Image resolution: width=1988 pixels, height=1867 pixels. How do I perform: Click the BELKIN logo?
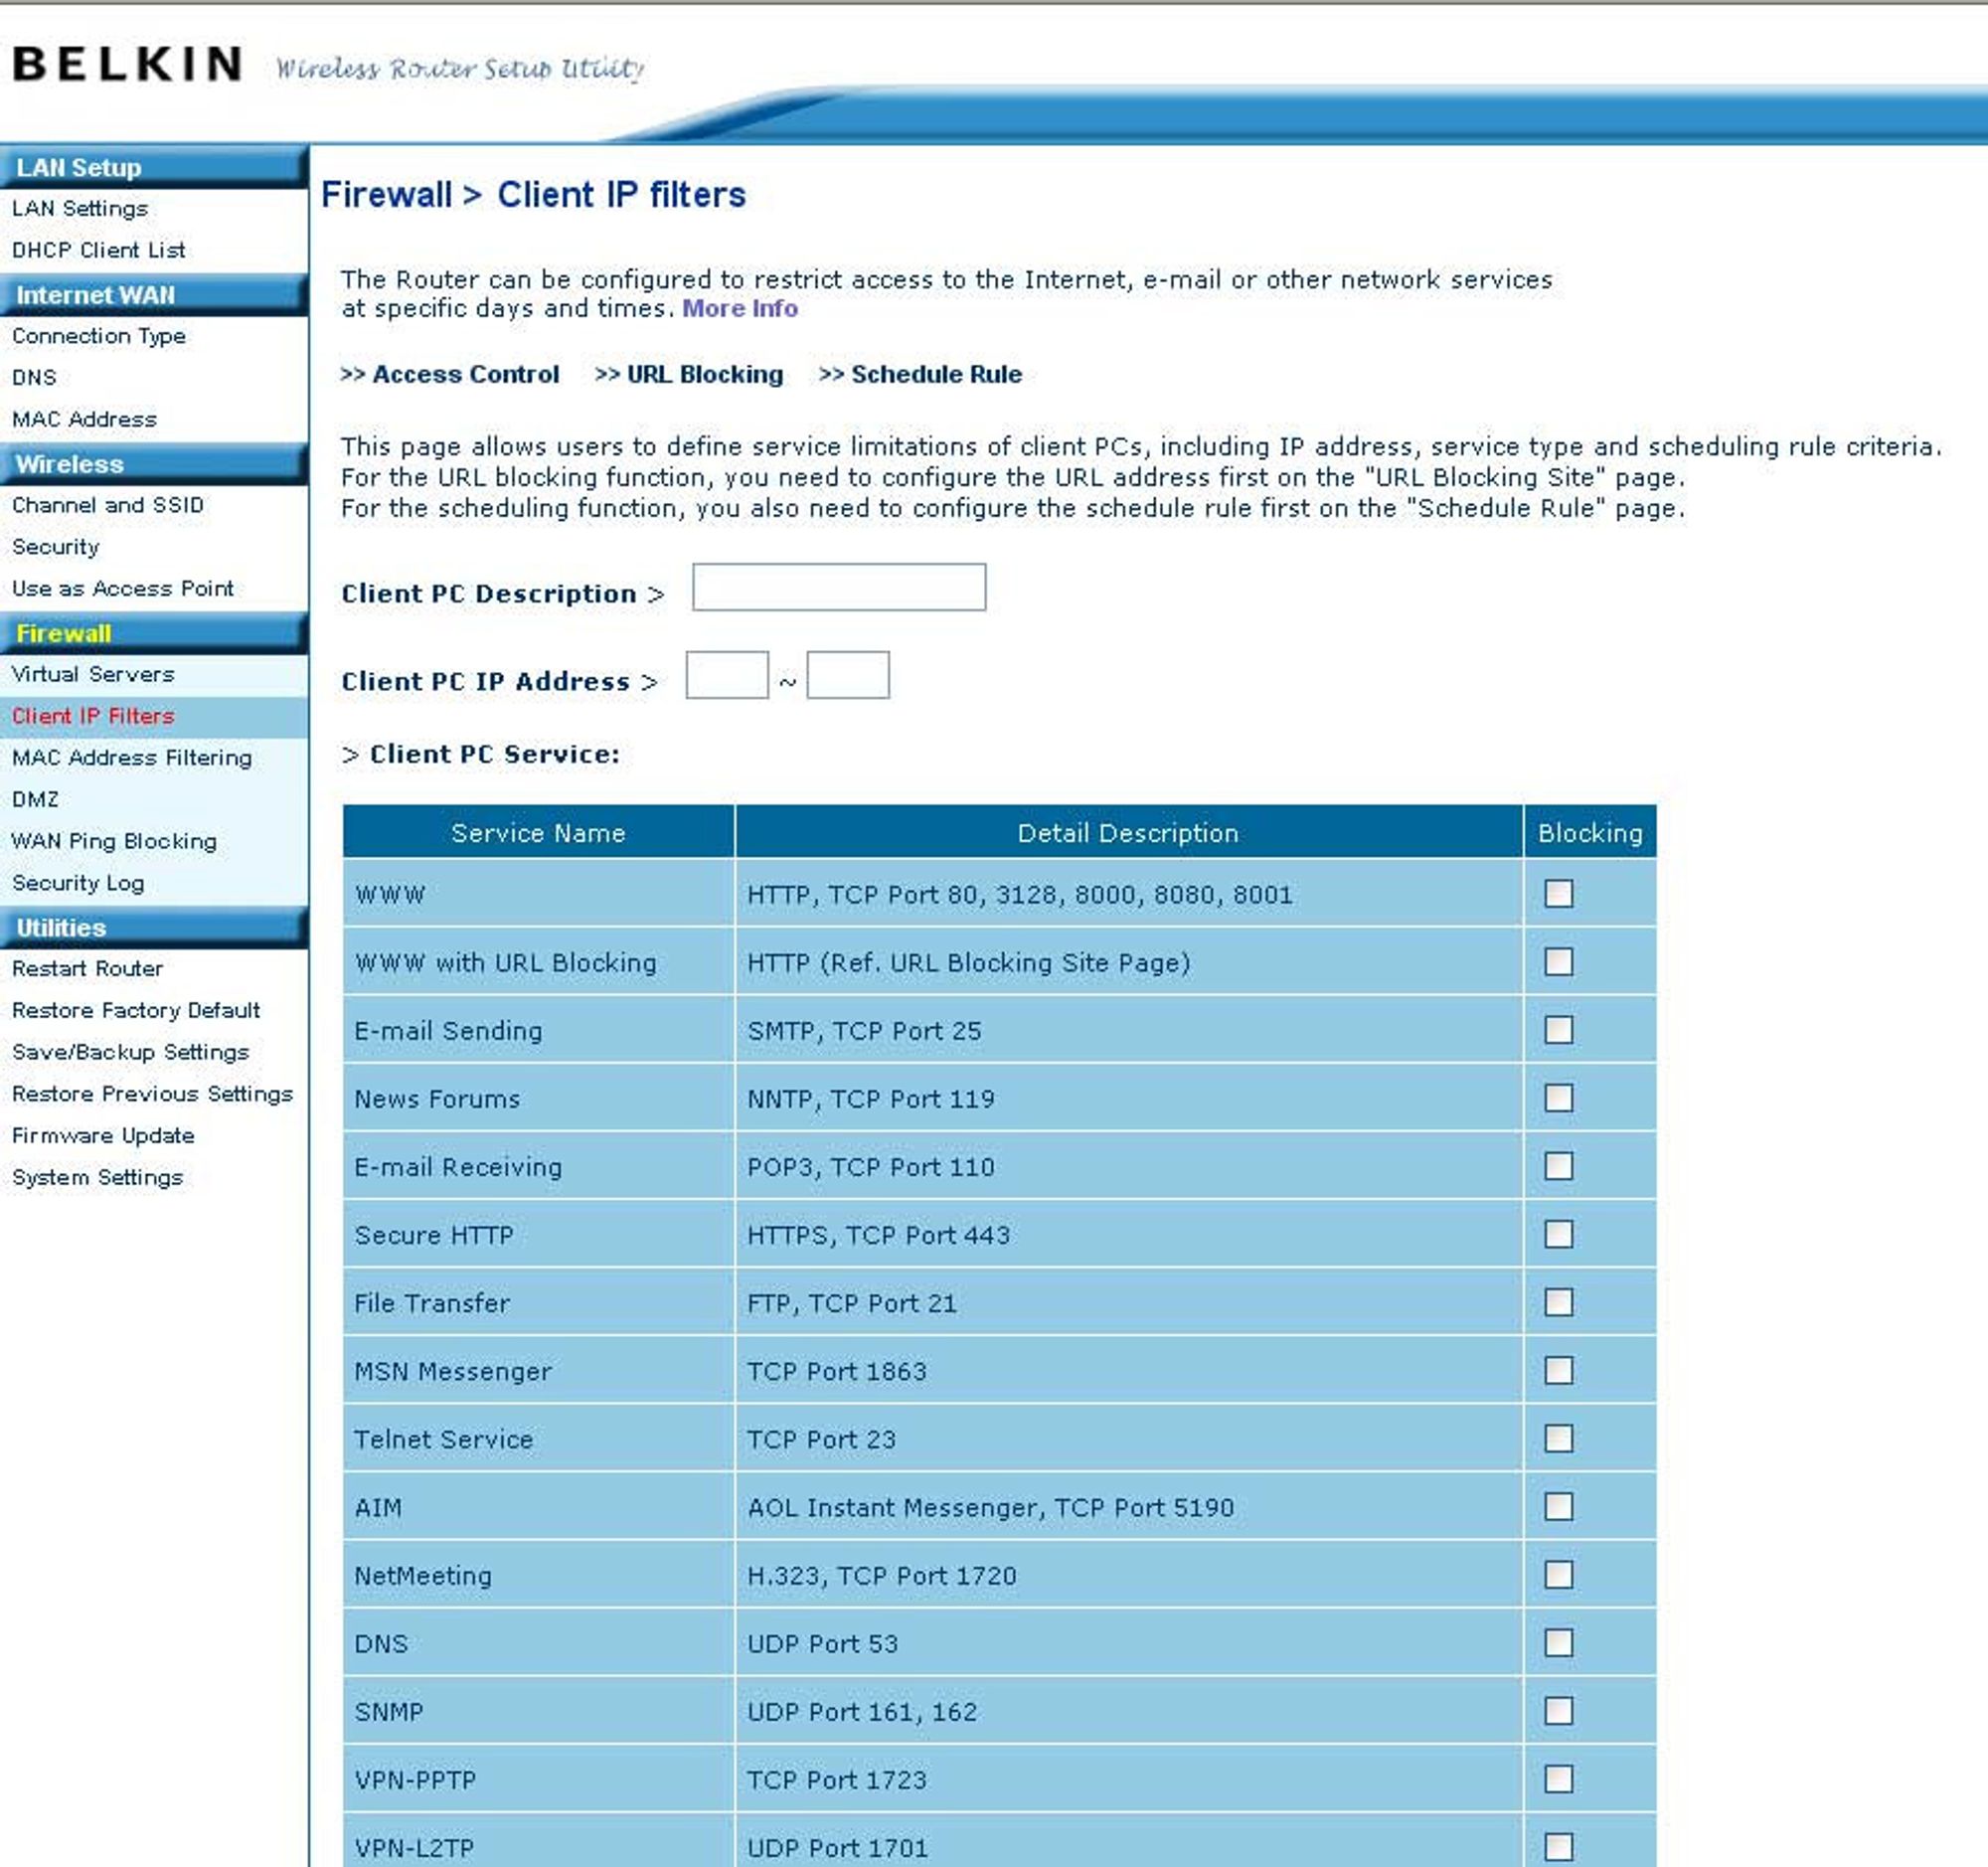pyautogui.click(x=127, y=64)
